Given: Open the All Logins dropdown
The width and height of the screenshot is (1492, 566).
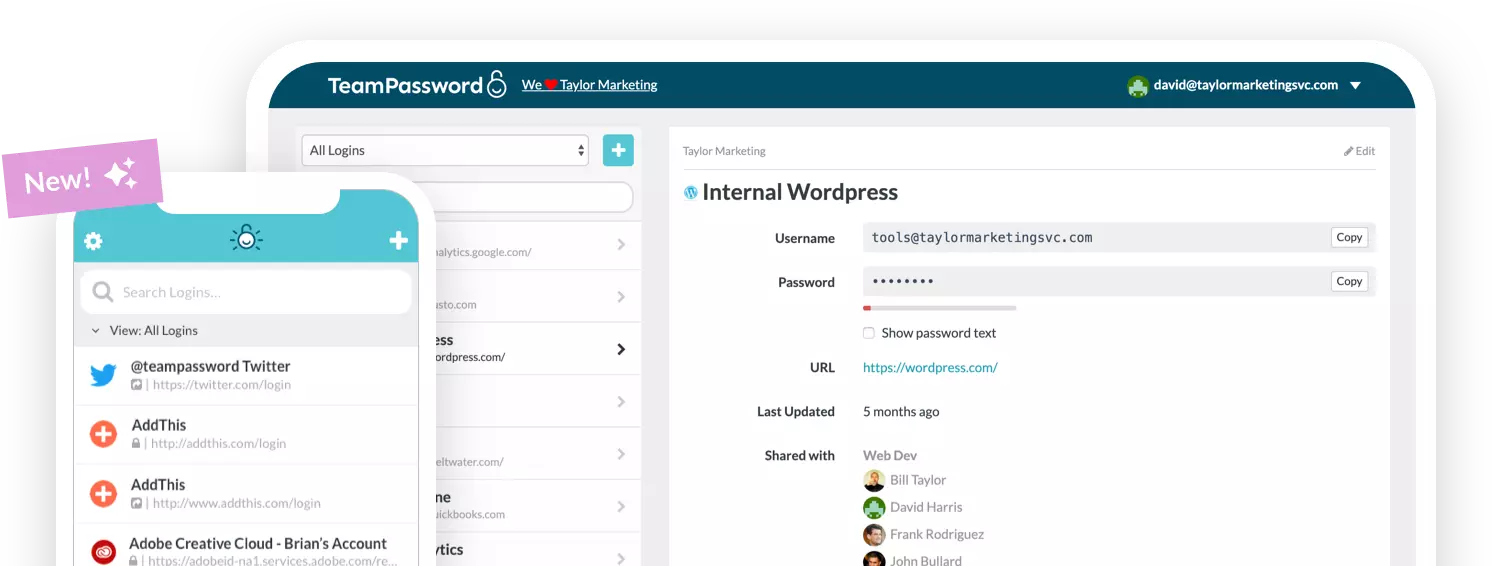Looking at the screenshot, I should coord(445,150).
